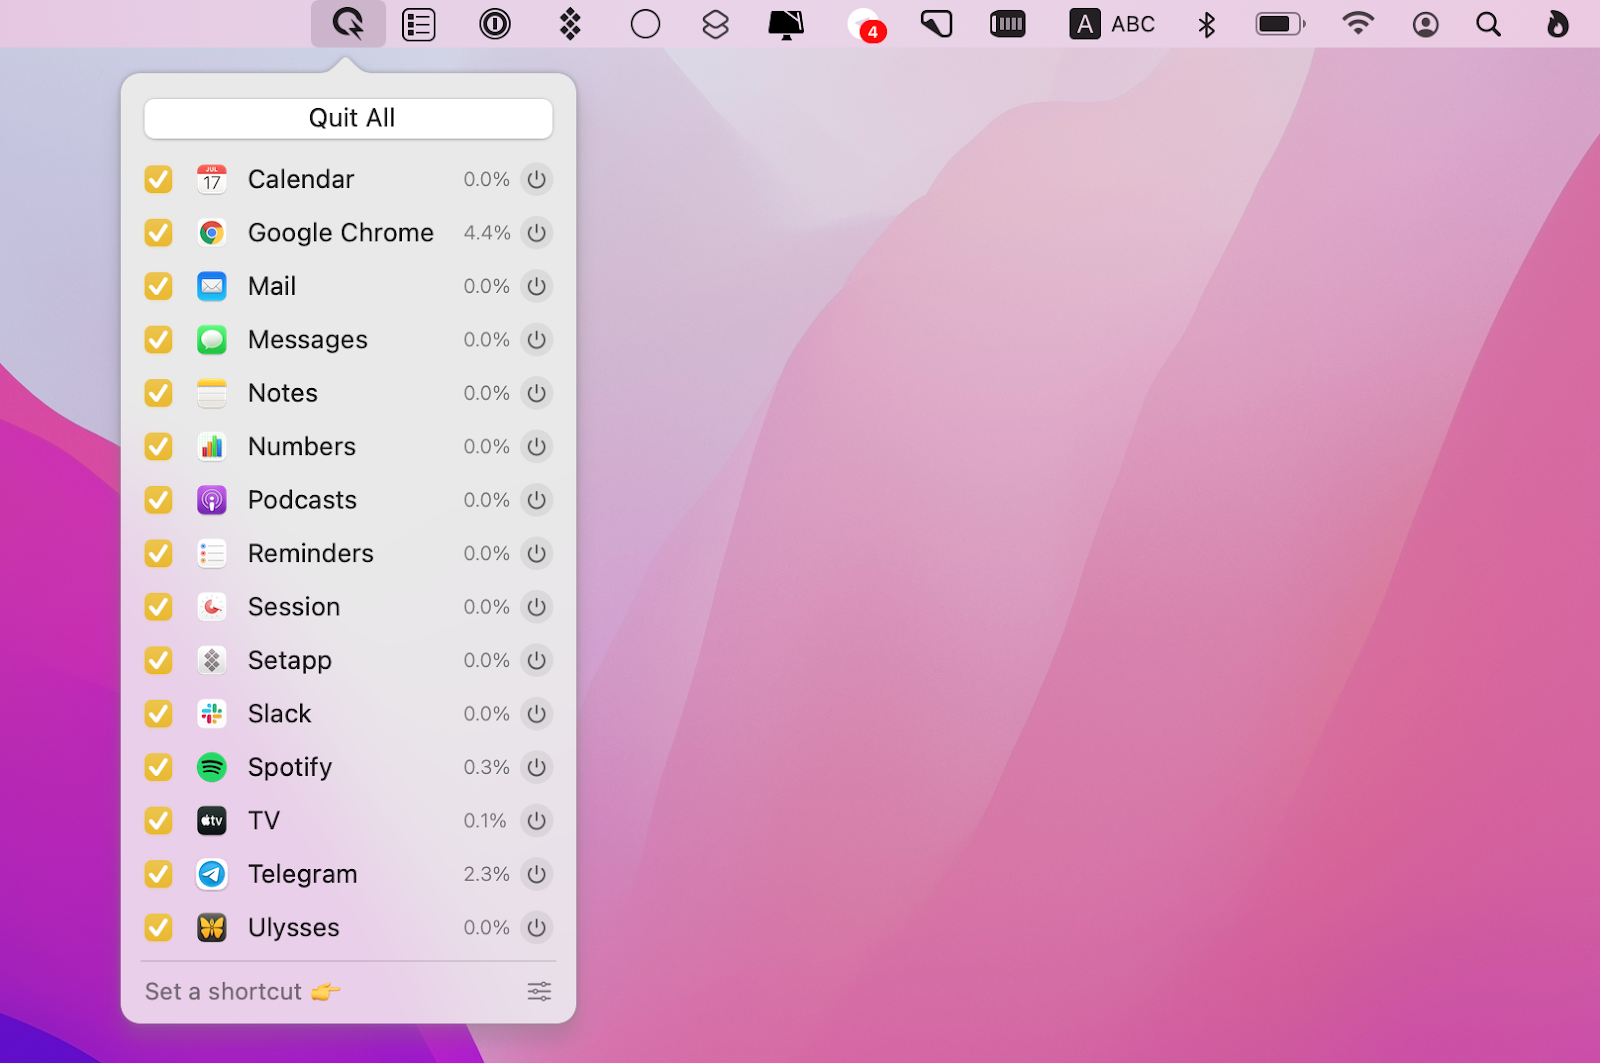Viewport: 1600px width, 1063px height.
Task: Quit Slack via its power icon
Action: [537, 714]
